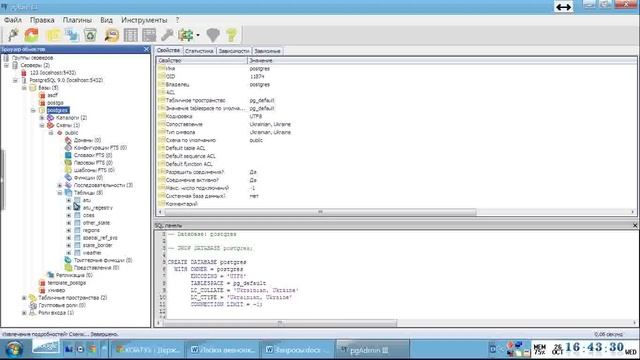The height and width of the screenshot is (360, 640).
Task: Expand the Роли входа (1) node
Action: [x=24, y=313]
